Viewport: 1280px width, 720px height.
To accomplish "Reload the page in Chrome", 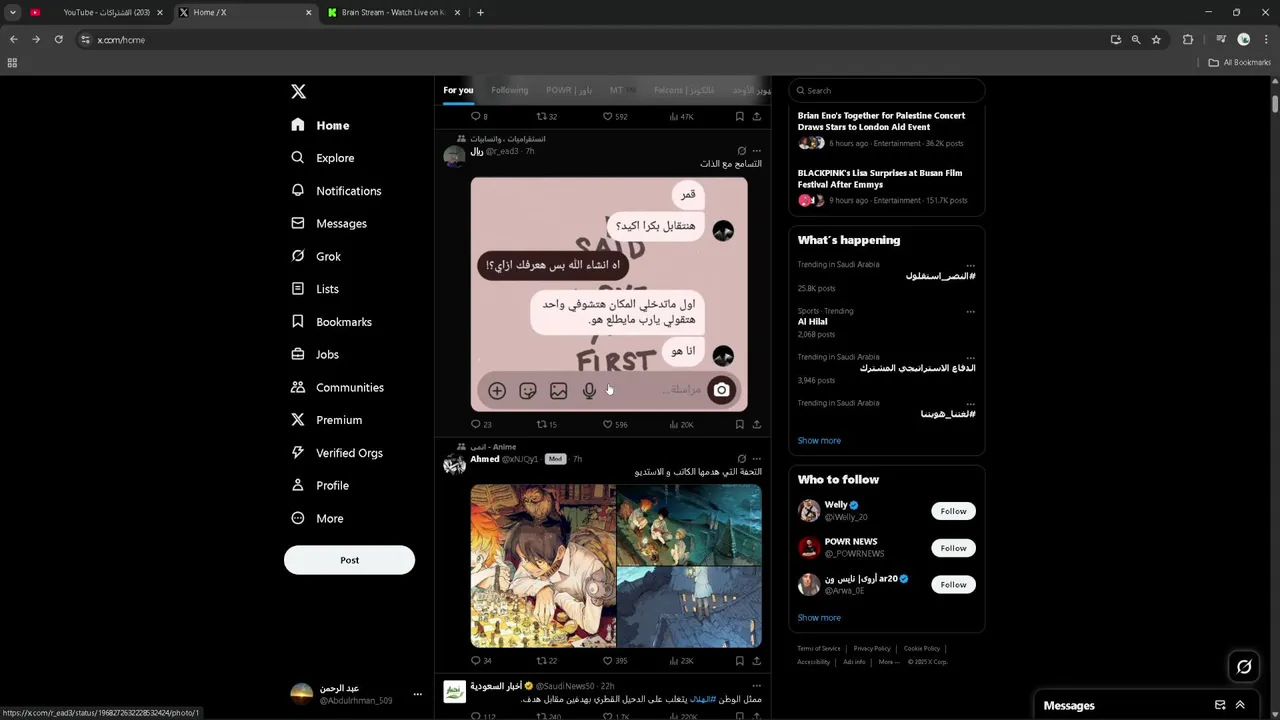I will click(58, 39).
